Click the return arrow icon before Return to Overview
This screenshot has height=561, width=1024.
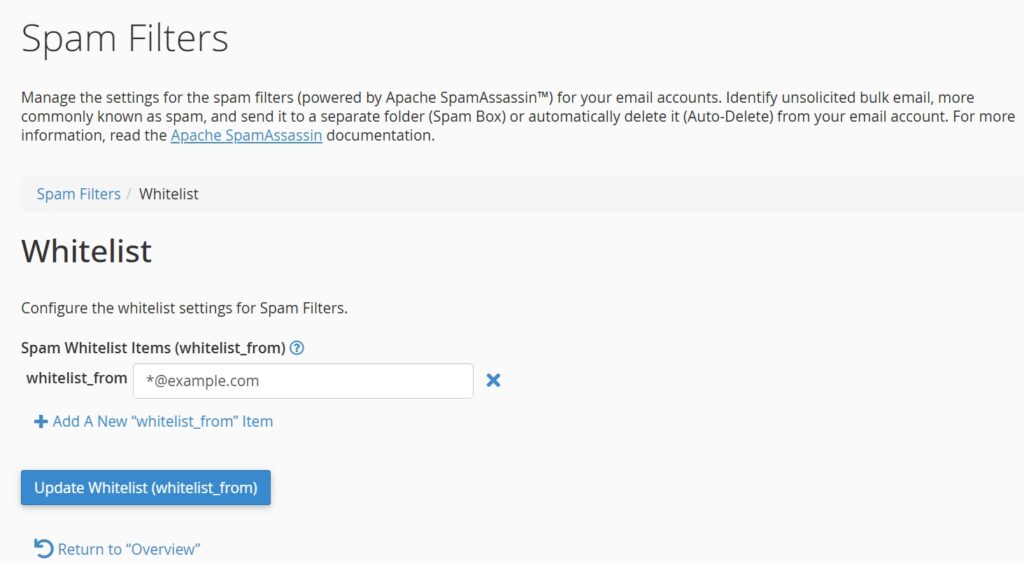pos(44,548)
